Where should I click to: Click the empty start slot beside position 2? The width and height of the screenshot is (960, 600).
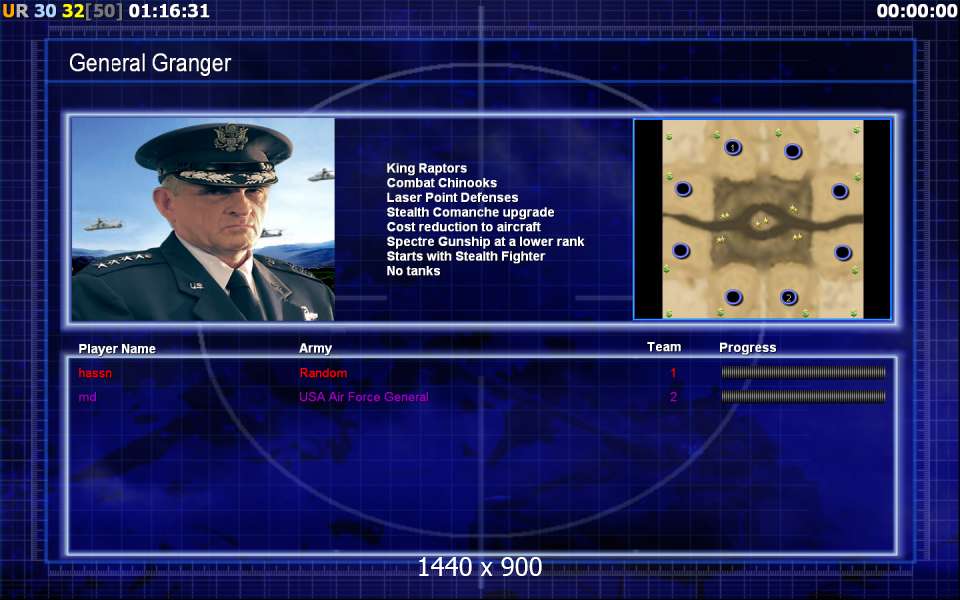[733, 298]
